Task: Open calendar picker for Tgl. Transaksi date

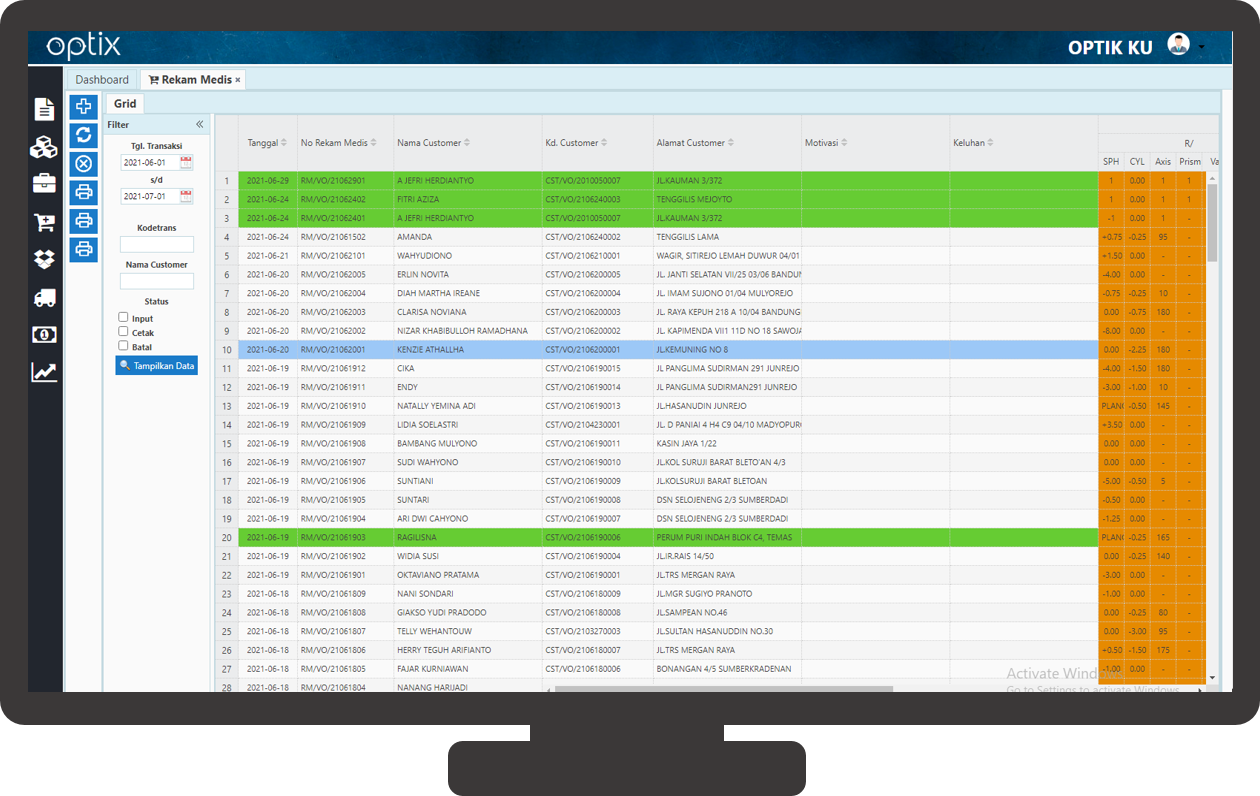Action: point(186,162)
